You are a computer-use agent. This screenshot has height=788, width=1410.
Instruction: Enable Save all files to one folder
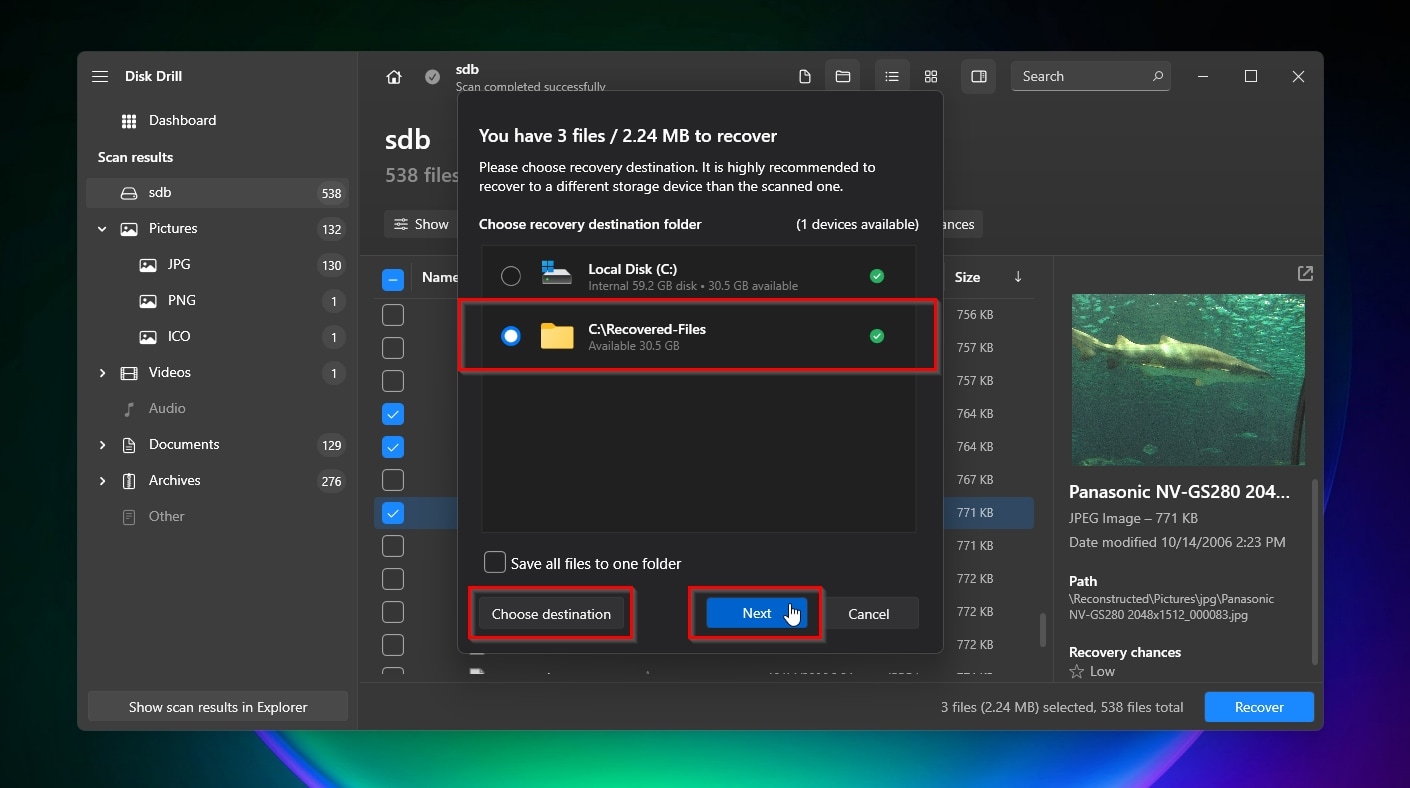pyautogui.click(x=495, y=562)
